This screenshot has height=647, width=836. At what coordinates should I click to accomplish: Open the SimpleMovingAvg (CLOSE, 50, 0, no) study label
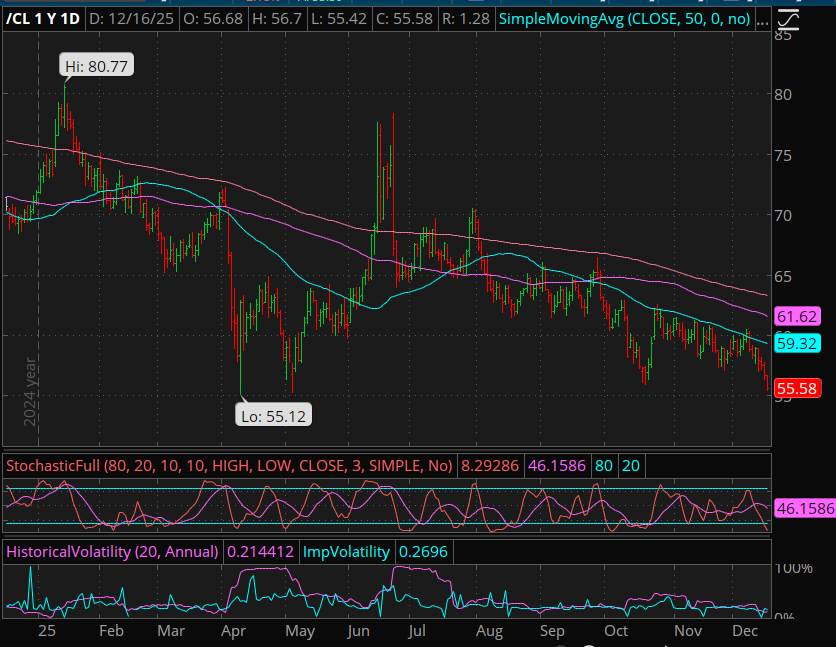pyautogui.click(x=624, y=19)
